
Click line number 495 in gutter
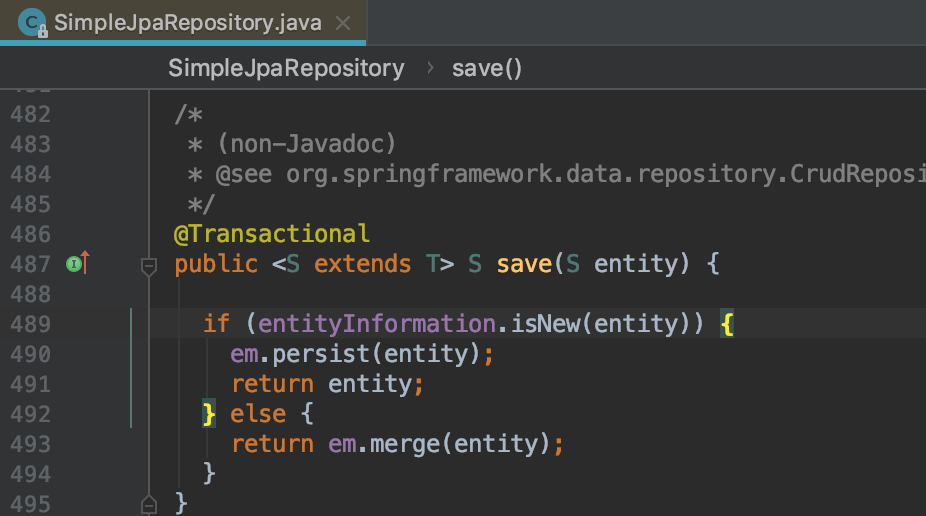[31, 504]
